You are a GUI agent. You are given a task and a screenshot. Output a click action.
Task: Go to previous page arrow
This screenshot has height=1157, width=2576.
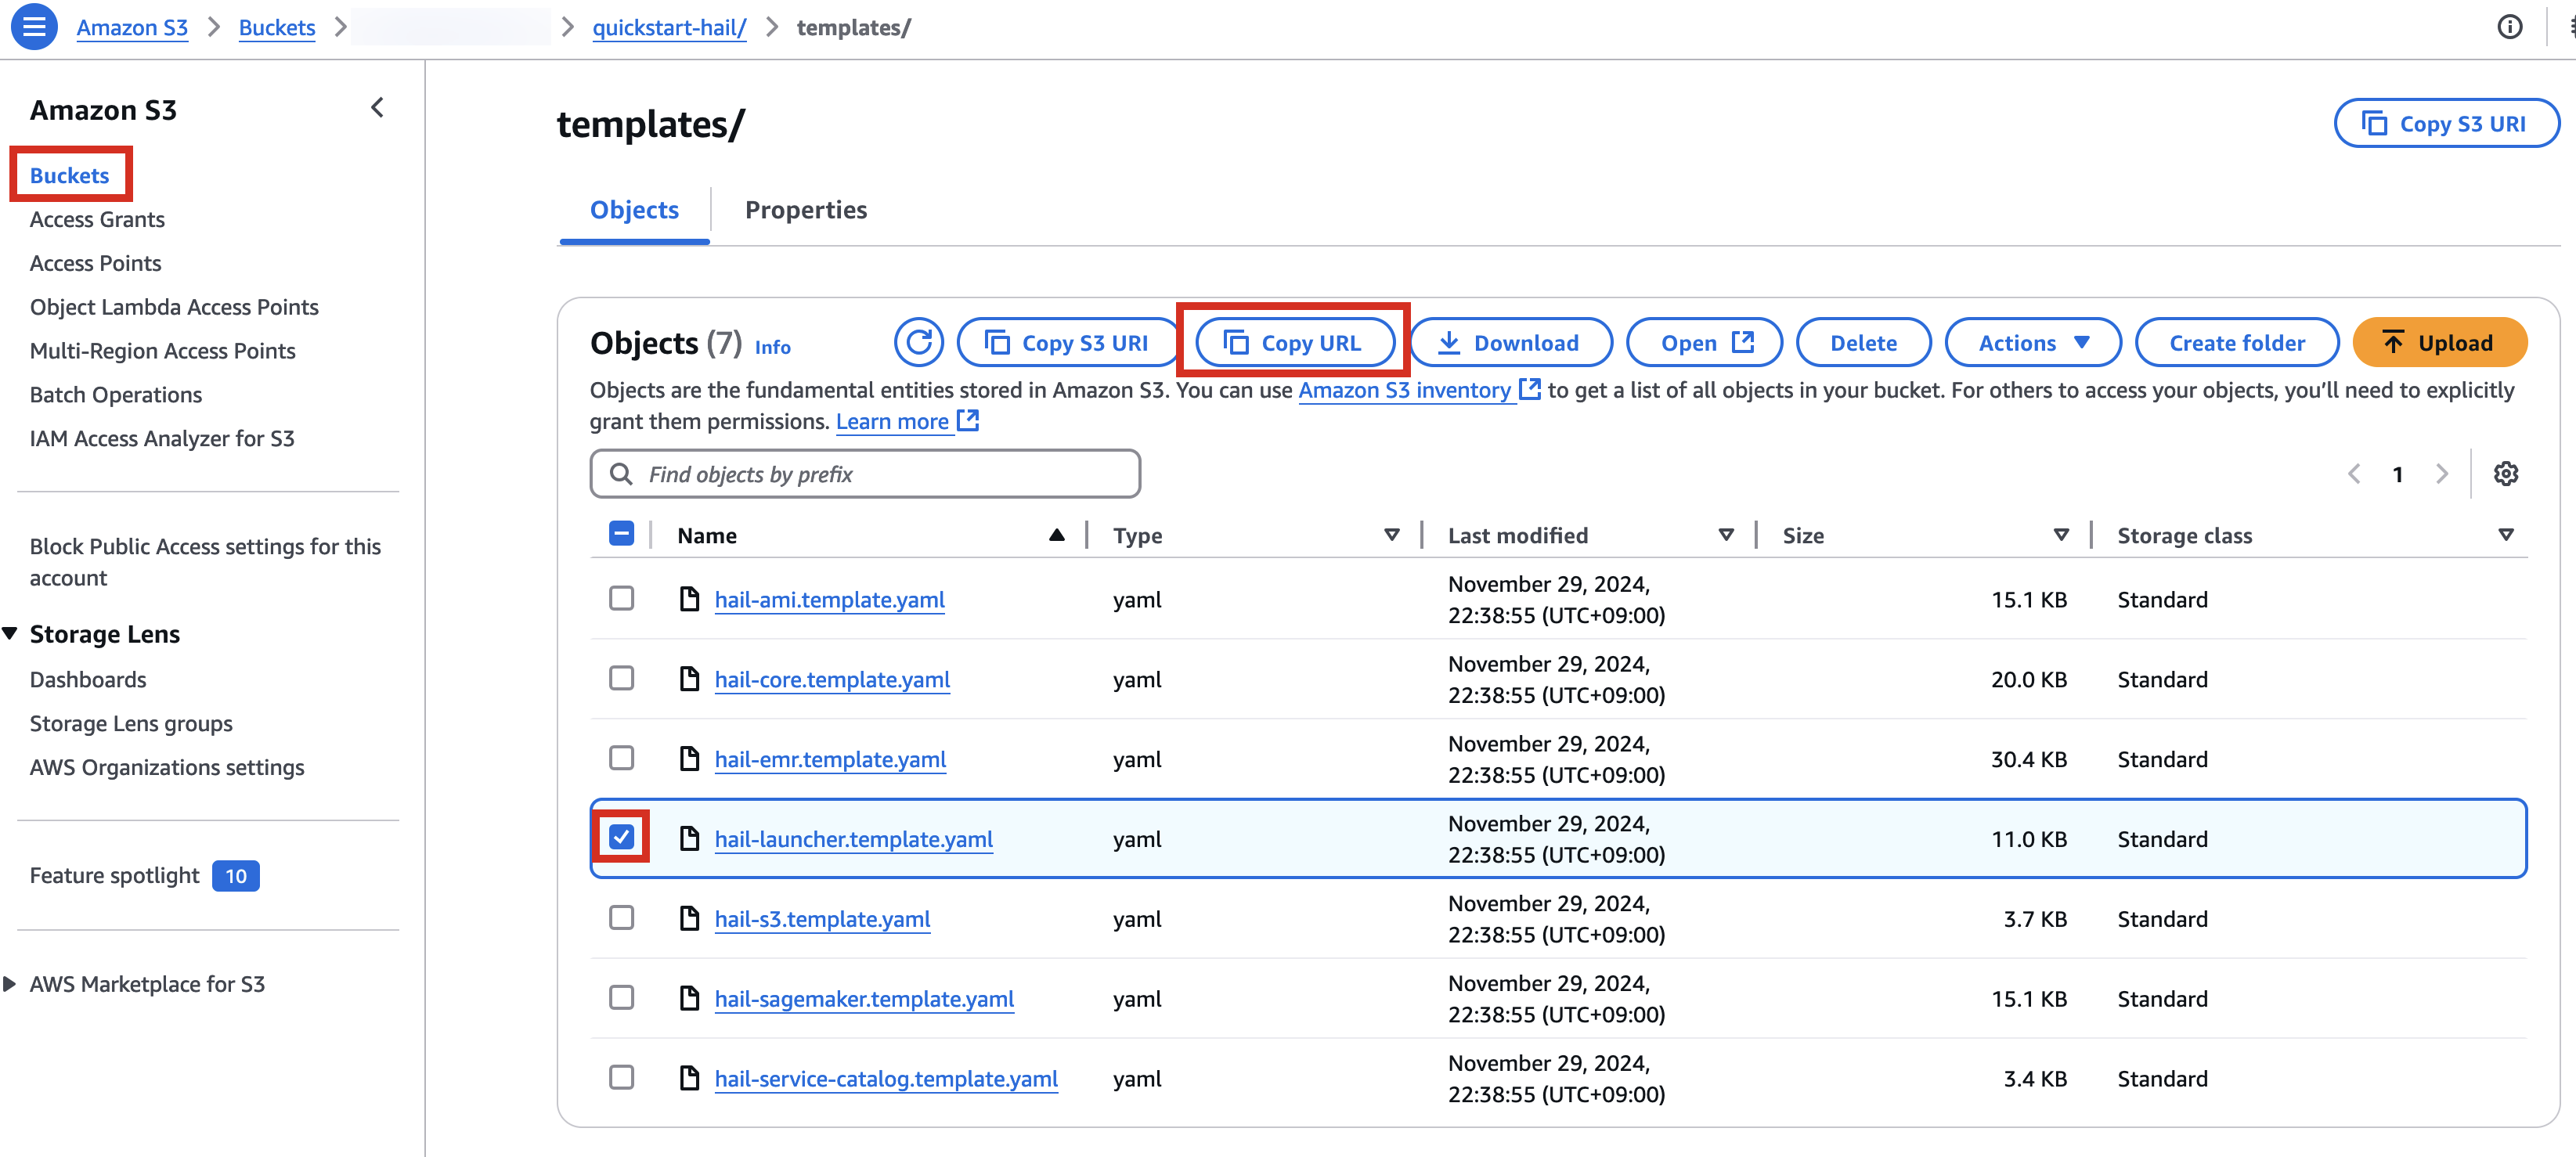pyautogui.click(x=2354, y=474)
